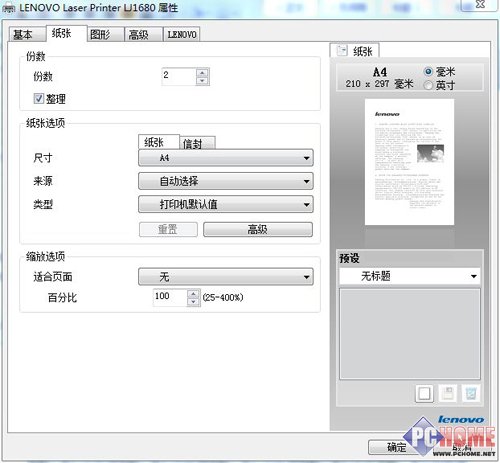Click the delete preset trash icon

(471, 394)
